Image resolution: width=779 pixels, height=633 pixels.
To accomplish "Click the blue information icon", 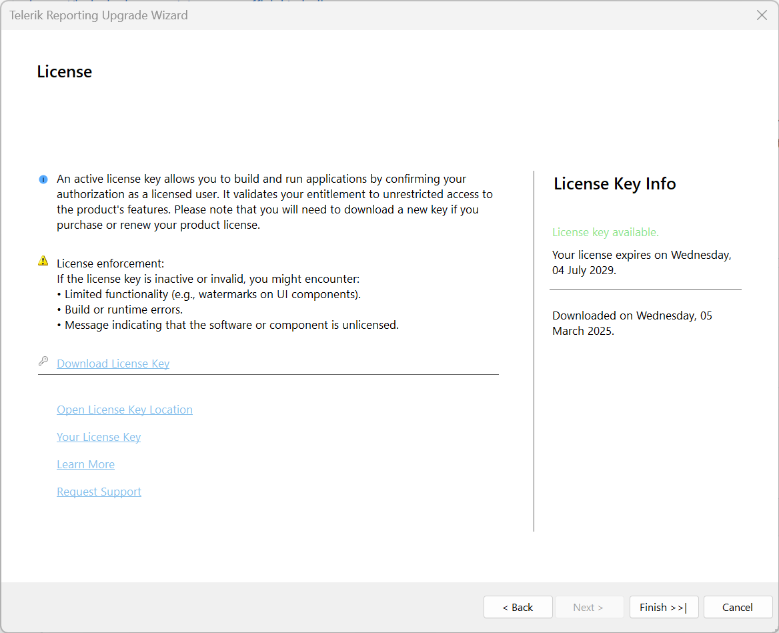I will click(x=43, y=179).
